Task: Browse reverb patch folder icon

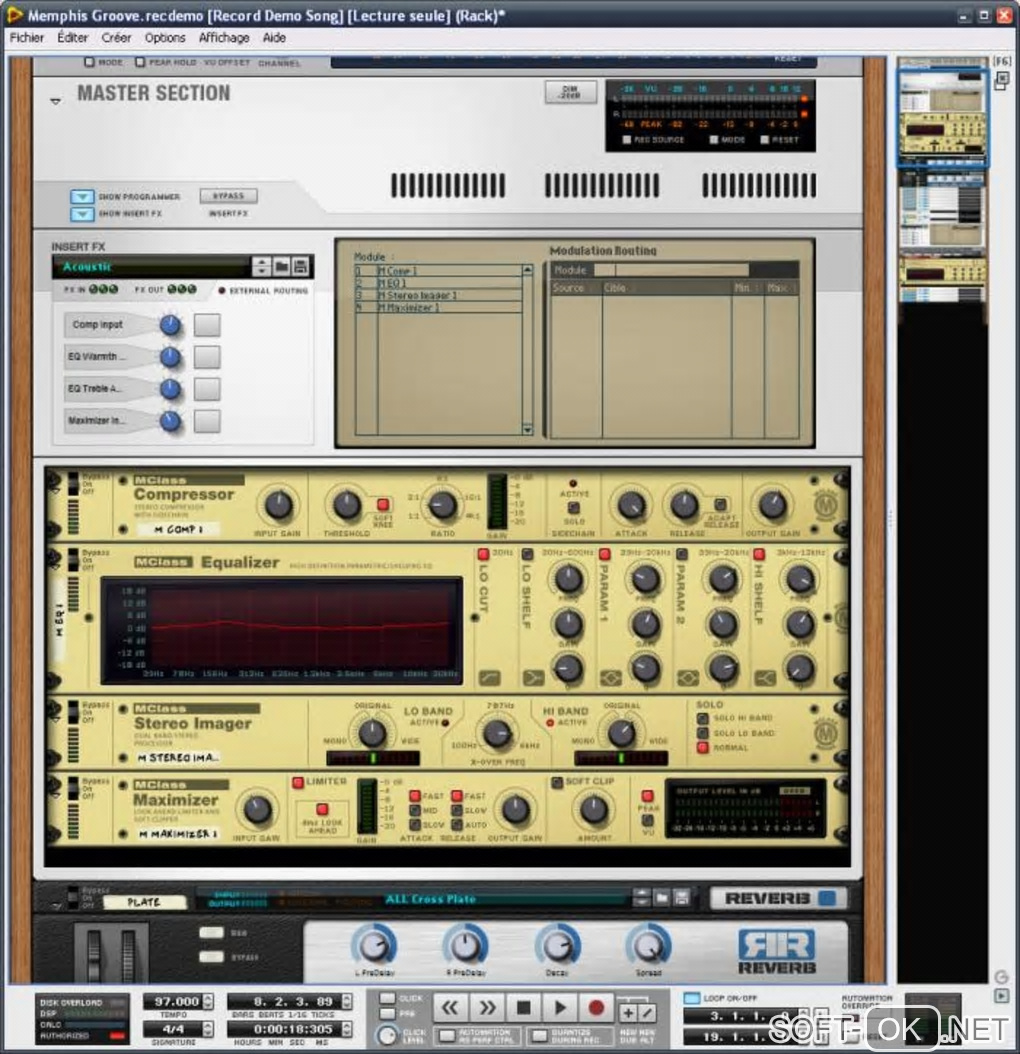Action: pyautogui.click(x=662, y=897)
